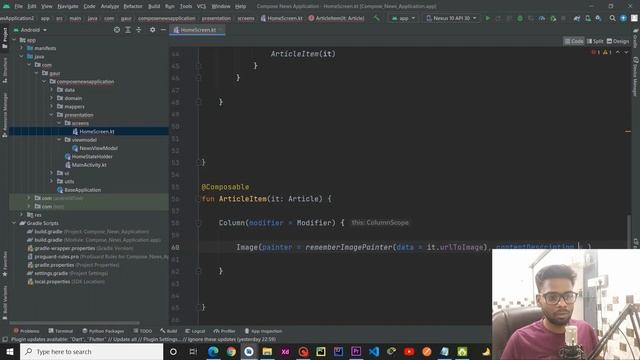Open the Profiler tool window
Image resolution: width=640 pixels, height=360 pixels.
click(x=224, y=331)
